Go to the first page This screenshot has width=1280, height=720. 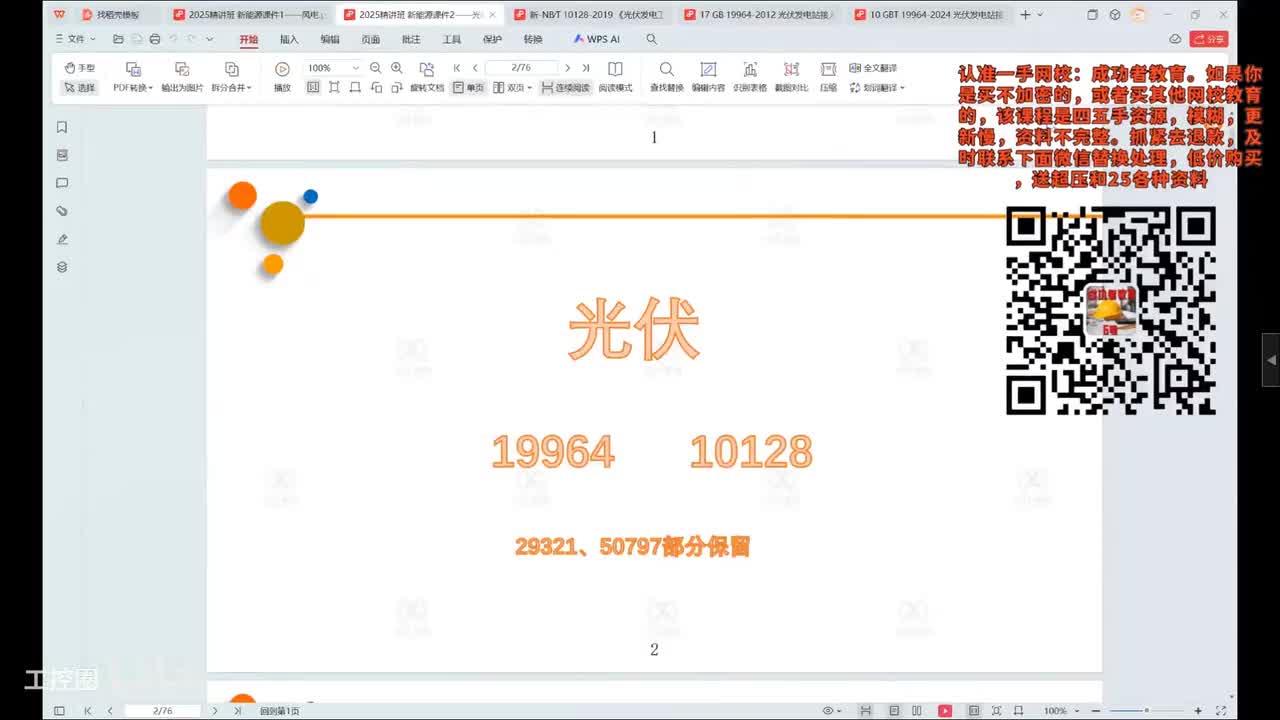point(457,68)
